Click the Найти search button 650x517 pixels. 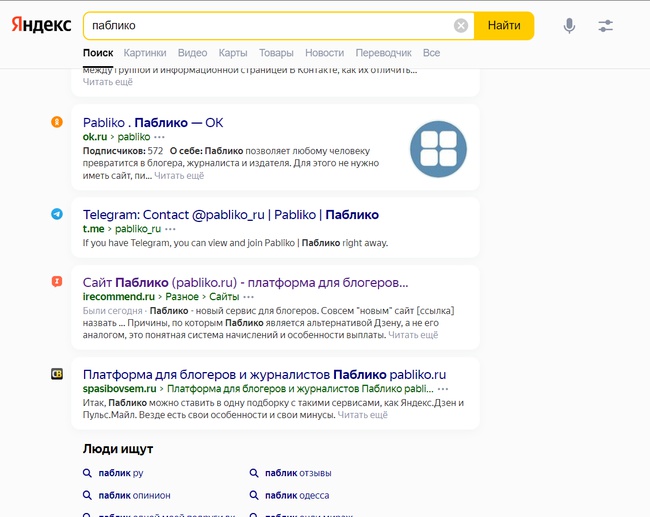click(x=504, y=26)
